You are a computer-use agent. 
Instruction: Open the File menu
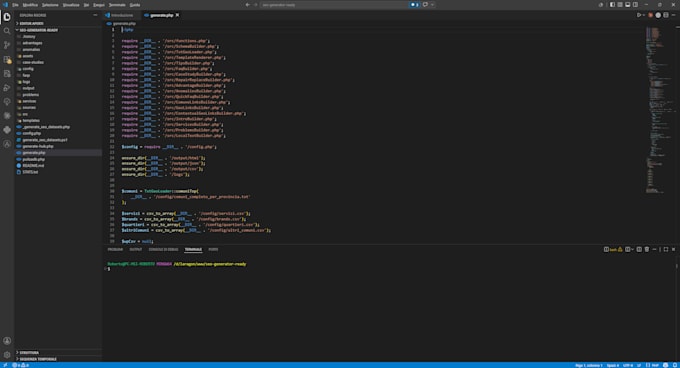point(16,5)
